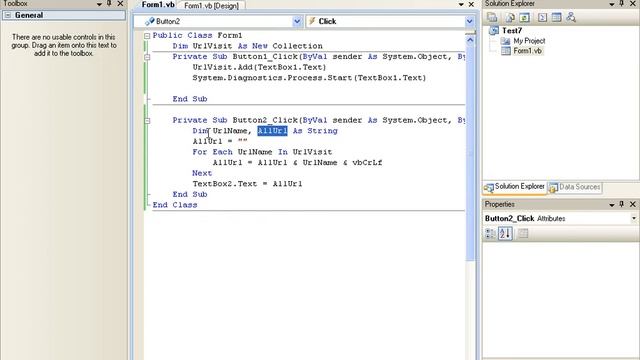Image resolution: width=640 pixels, height=360 pixels.
Task: Click 'For Each UrlName In UrlVisit' line
Action: (262, 152)
